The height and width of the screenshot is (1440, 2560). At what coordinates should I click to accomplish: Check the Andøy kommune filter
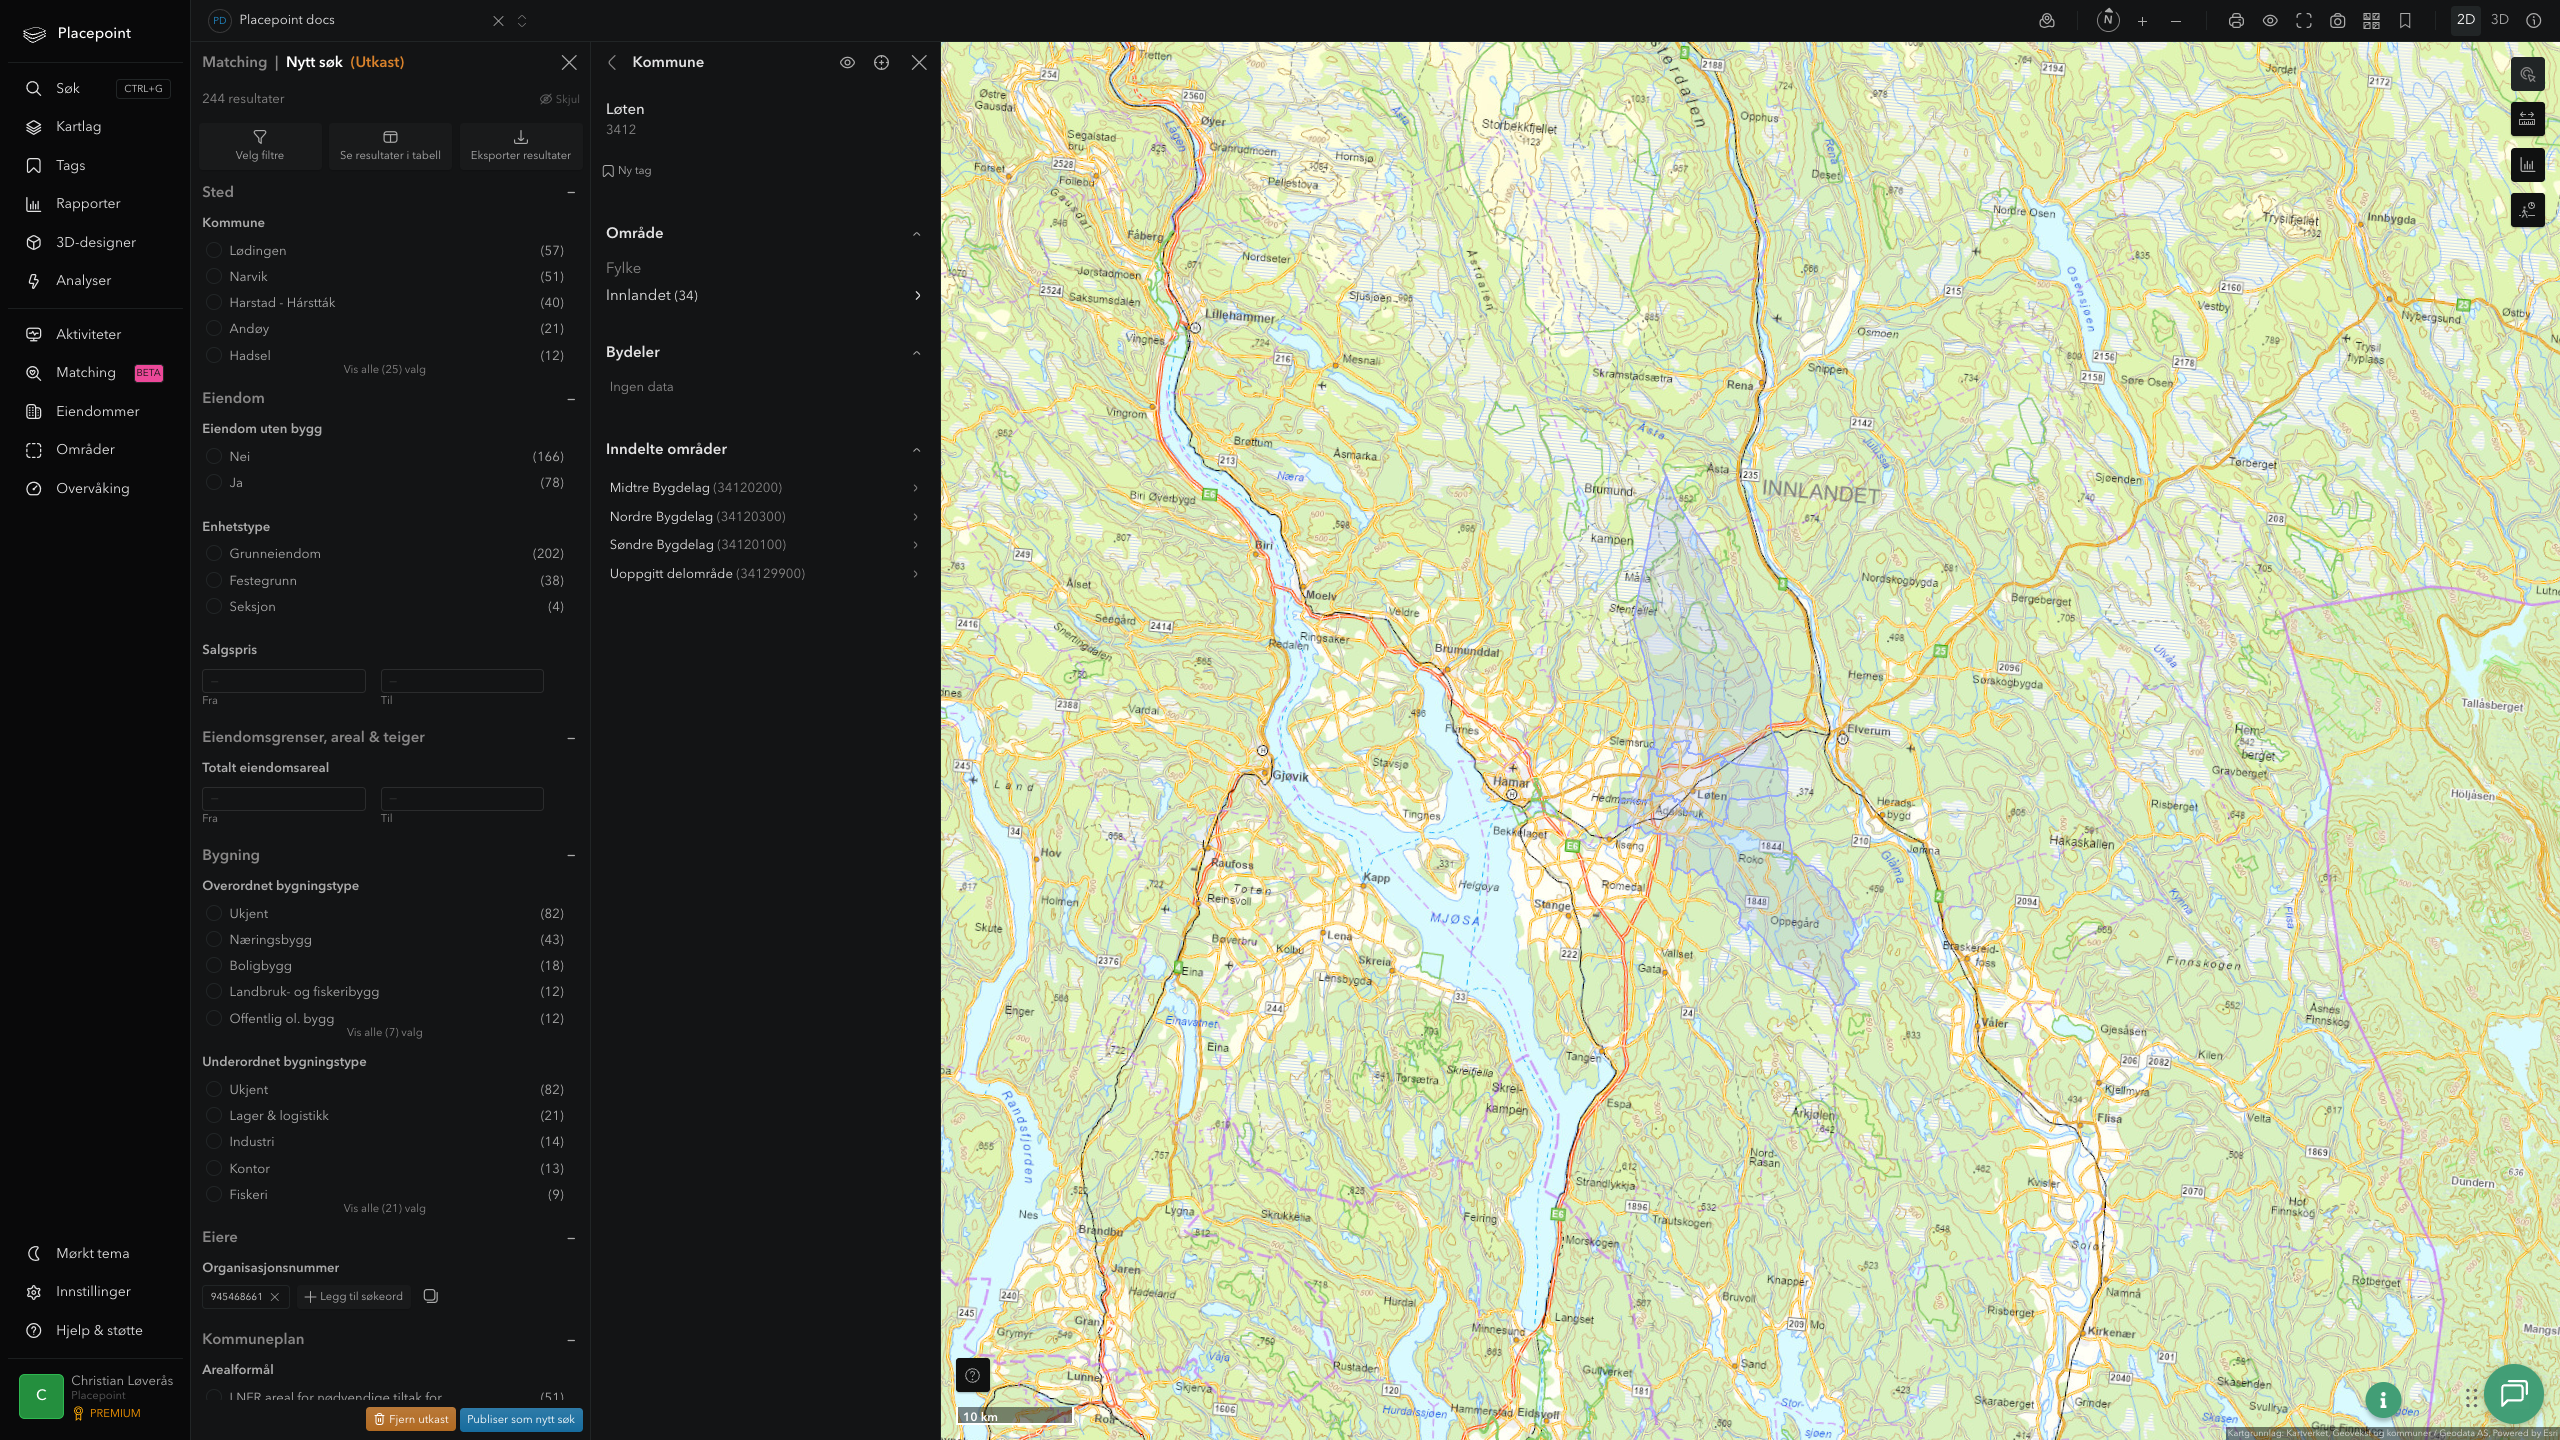(x=213, y=328)
